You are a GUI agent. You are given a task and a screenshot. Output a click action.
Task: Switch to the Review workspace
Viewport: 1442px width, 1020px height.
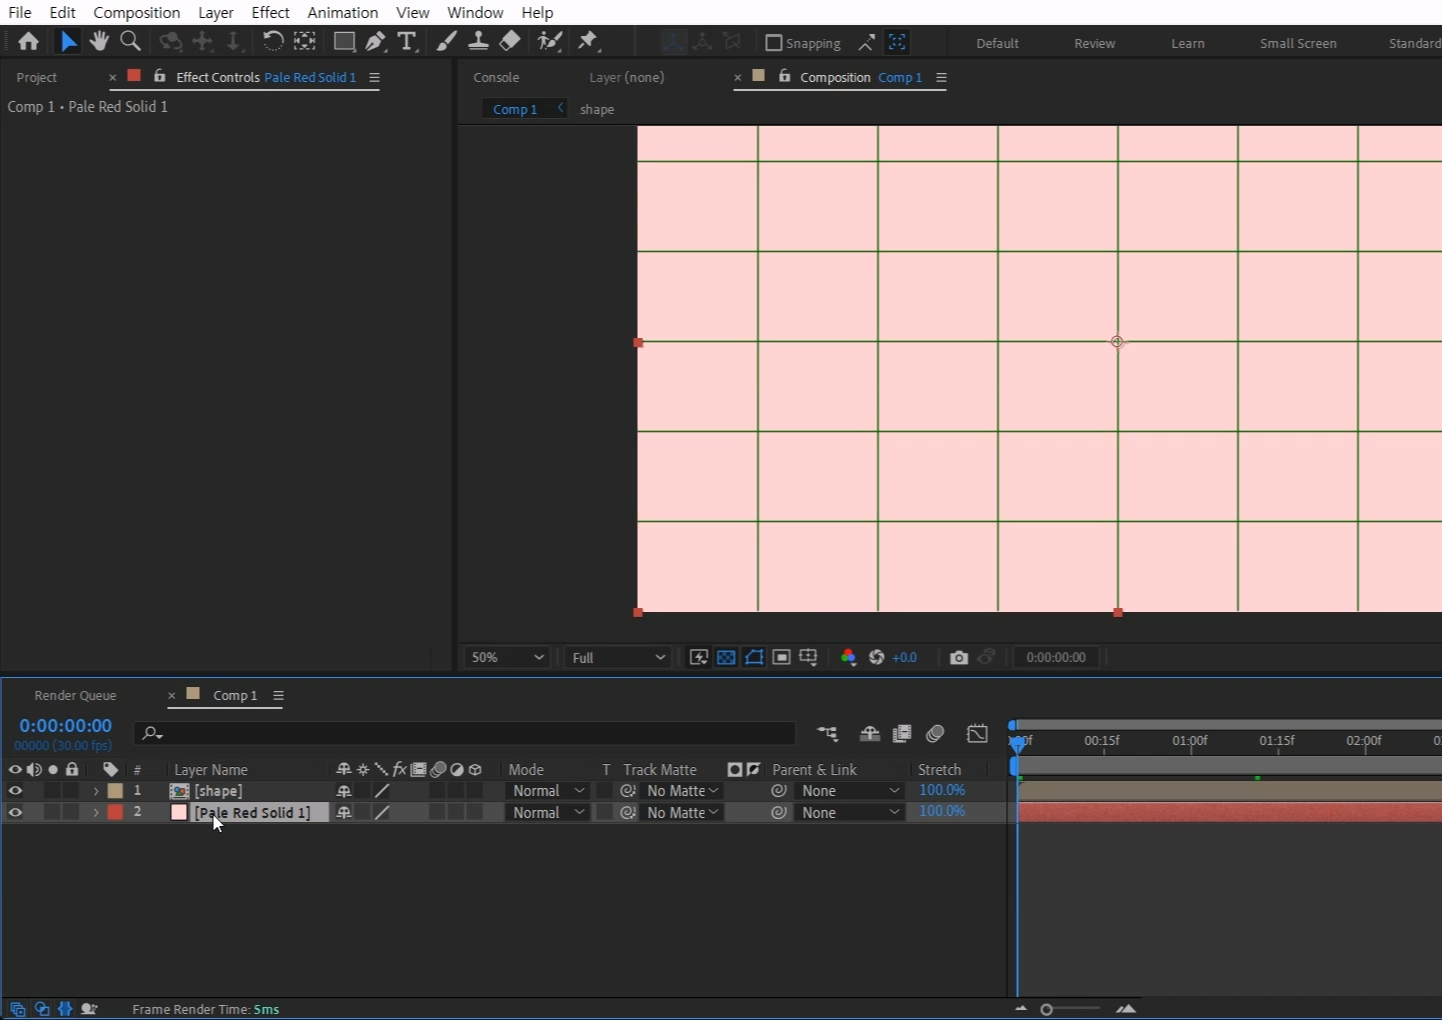[x=1095, y=43]
